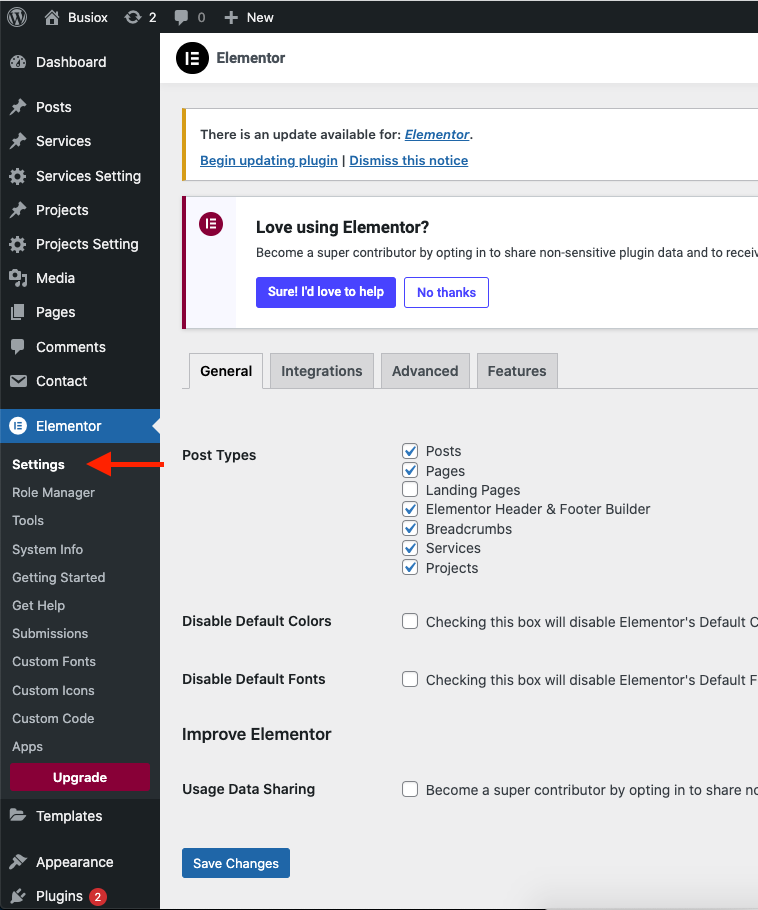Toggle Usage Data Sharing checkbox

point(410,789)
